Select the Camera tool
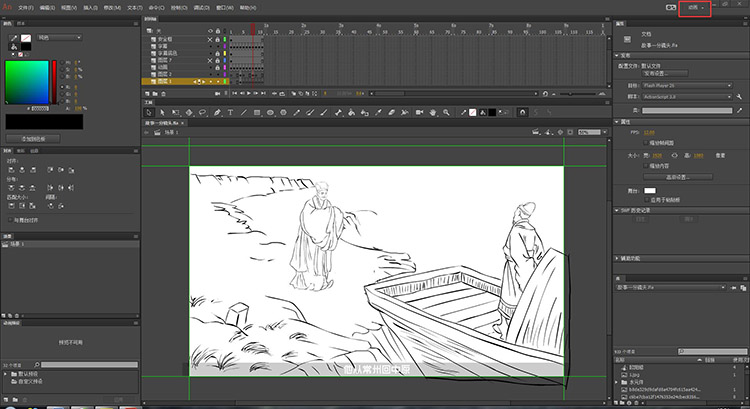Image resolution: width=750 pixels, height=409 pixels. tap(419, 112)
